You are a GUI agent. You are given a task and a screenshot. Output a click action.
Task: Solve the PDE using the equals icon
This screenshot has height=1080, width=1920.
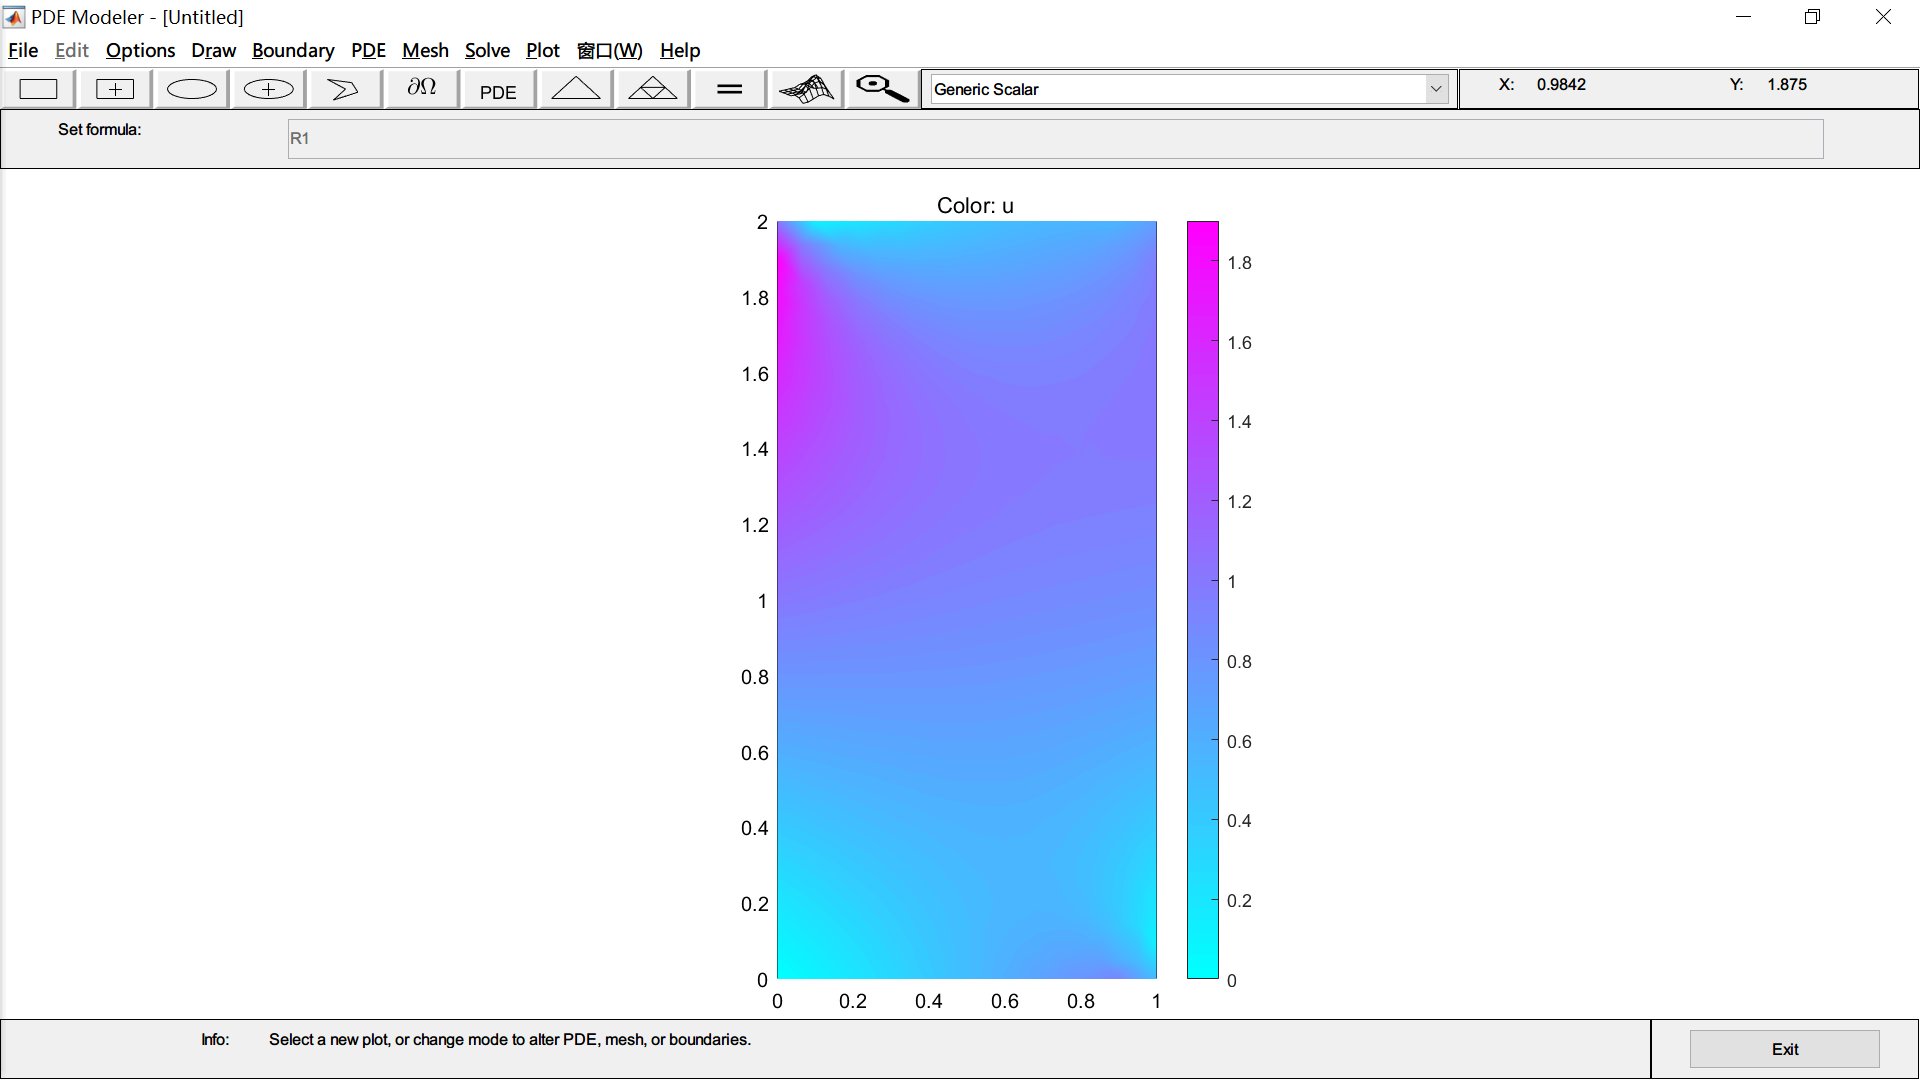pyautogui.click(x=728, y=89)
